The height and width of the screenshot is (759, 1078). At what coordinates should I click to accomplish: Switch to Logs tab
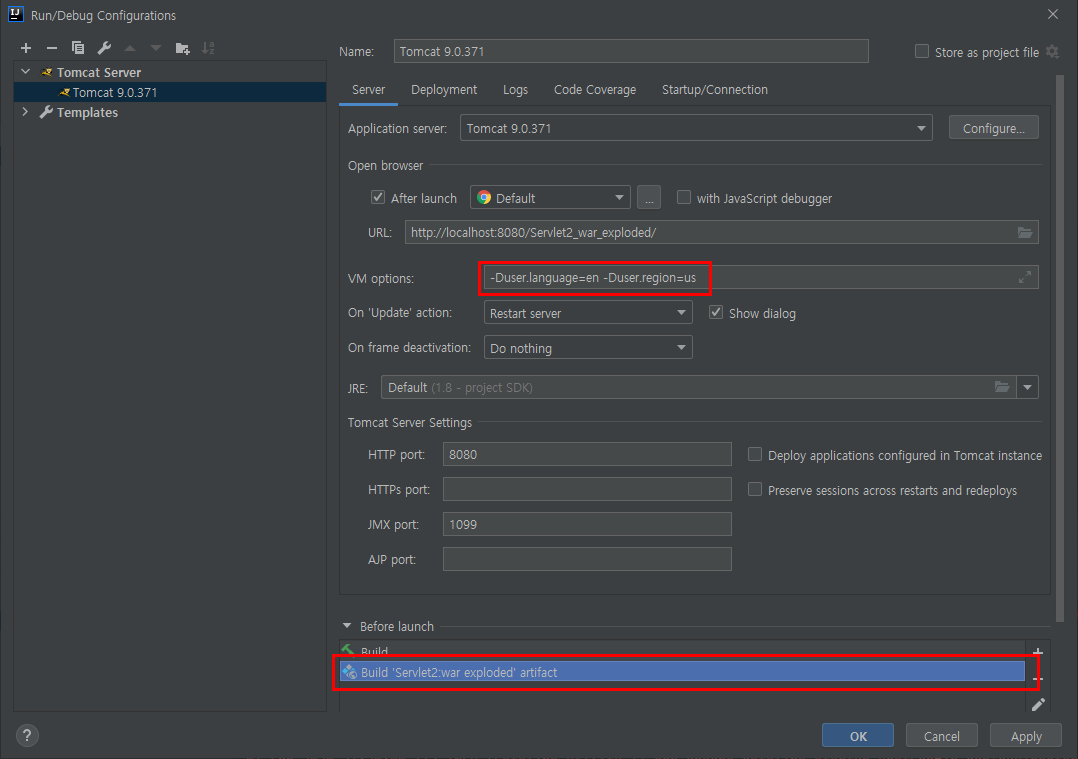(x=515, y=89)
